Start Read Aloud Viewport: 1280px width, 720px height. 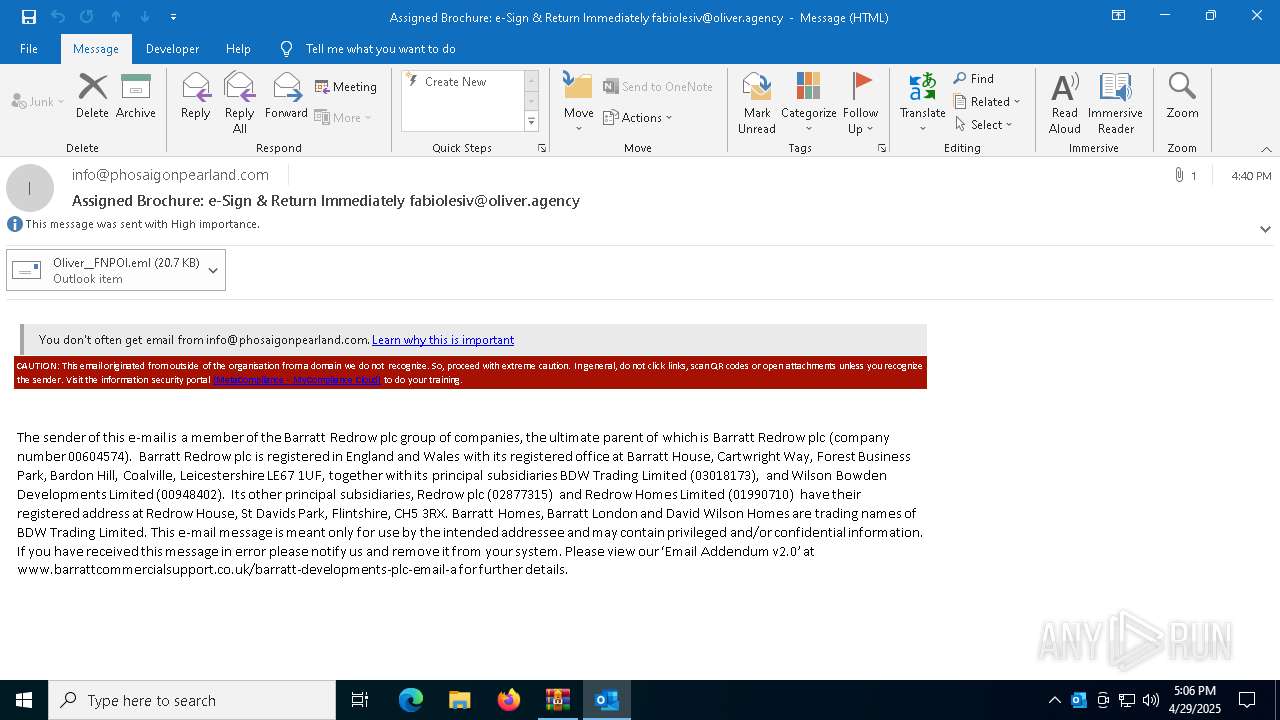[x=1065, y=103]
